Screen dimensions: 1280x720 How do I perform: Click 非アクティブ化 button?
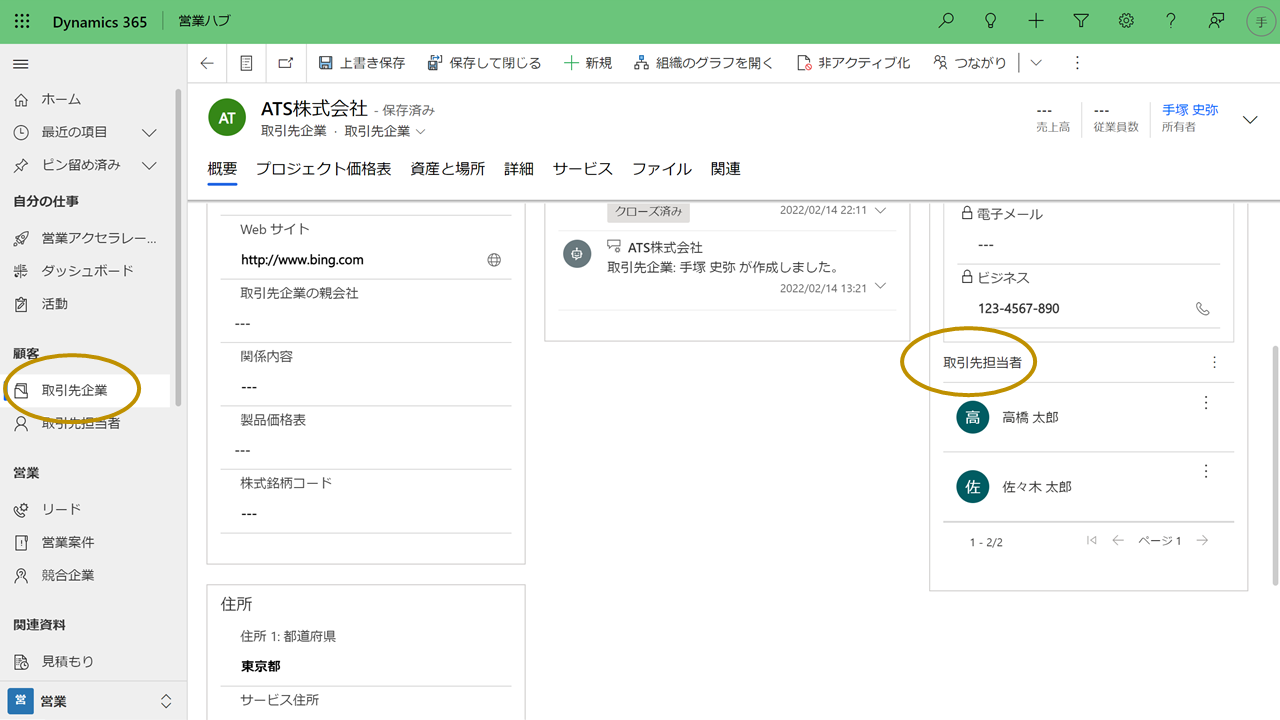tap(853, 63)
